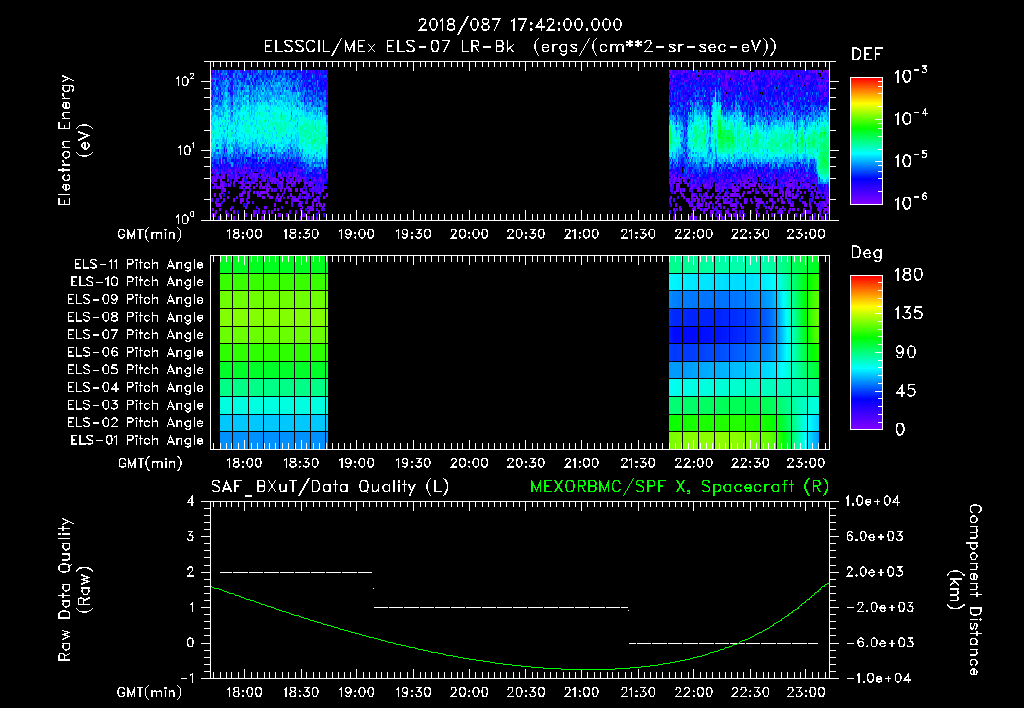This screenshot has width=1024, height=708.
Task: Click the SAF_BXuT/Data Quality (L) legend
Action: click(330, 487)
